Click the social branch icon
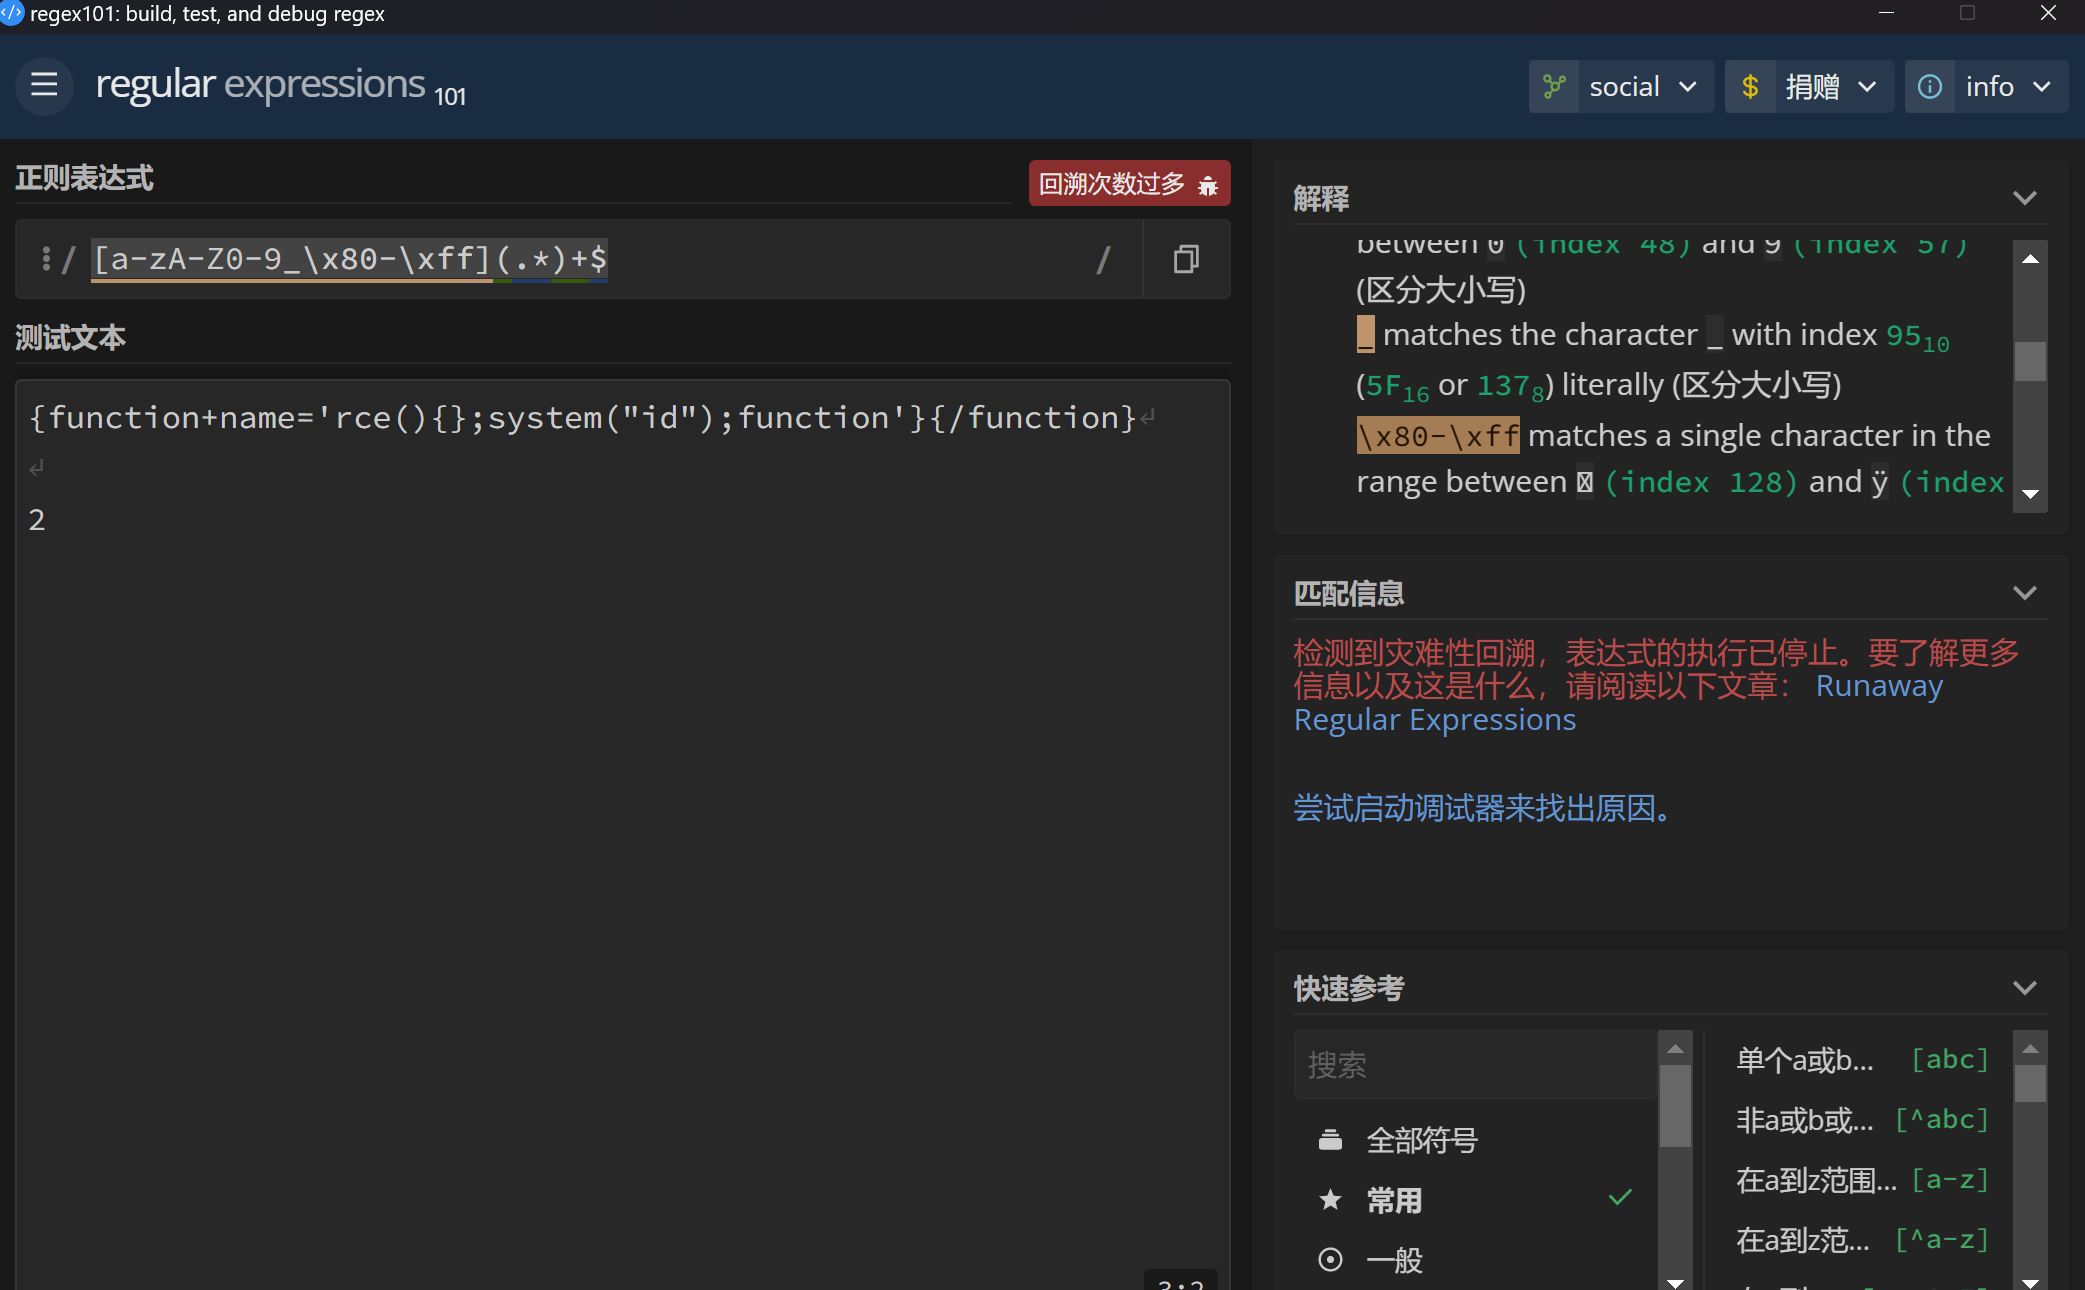This screenshot has height=1290, width=2085. point(1554,87)
